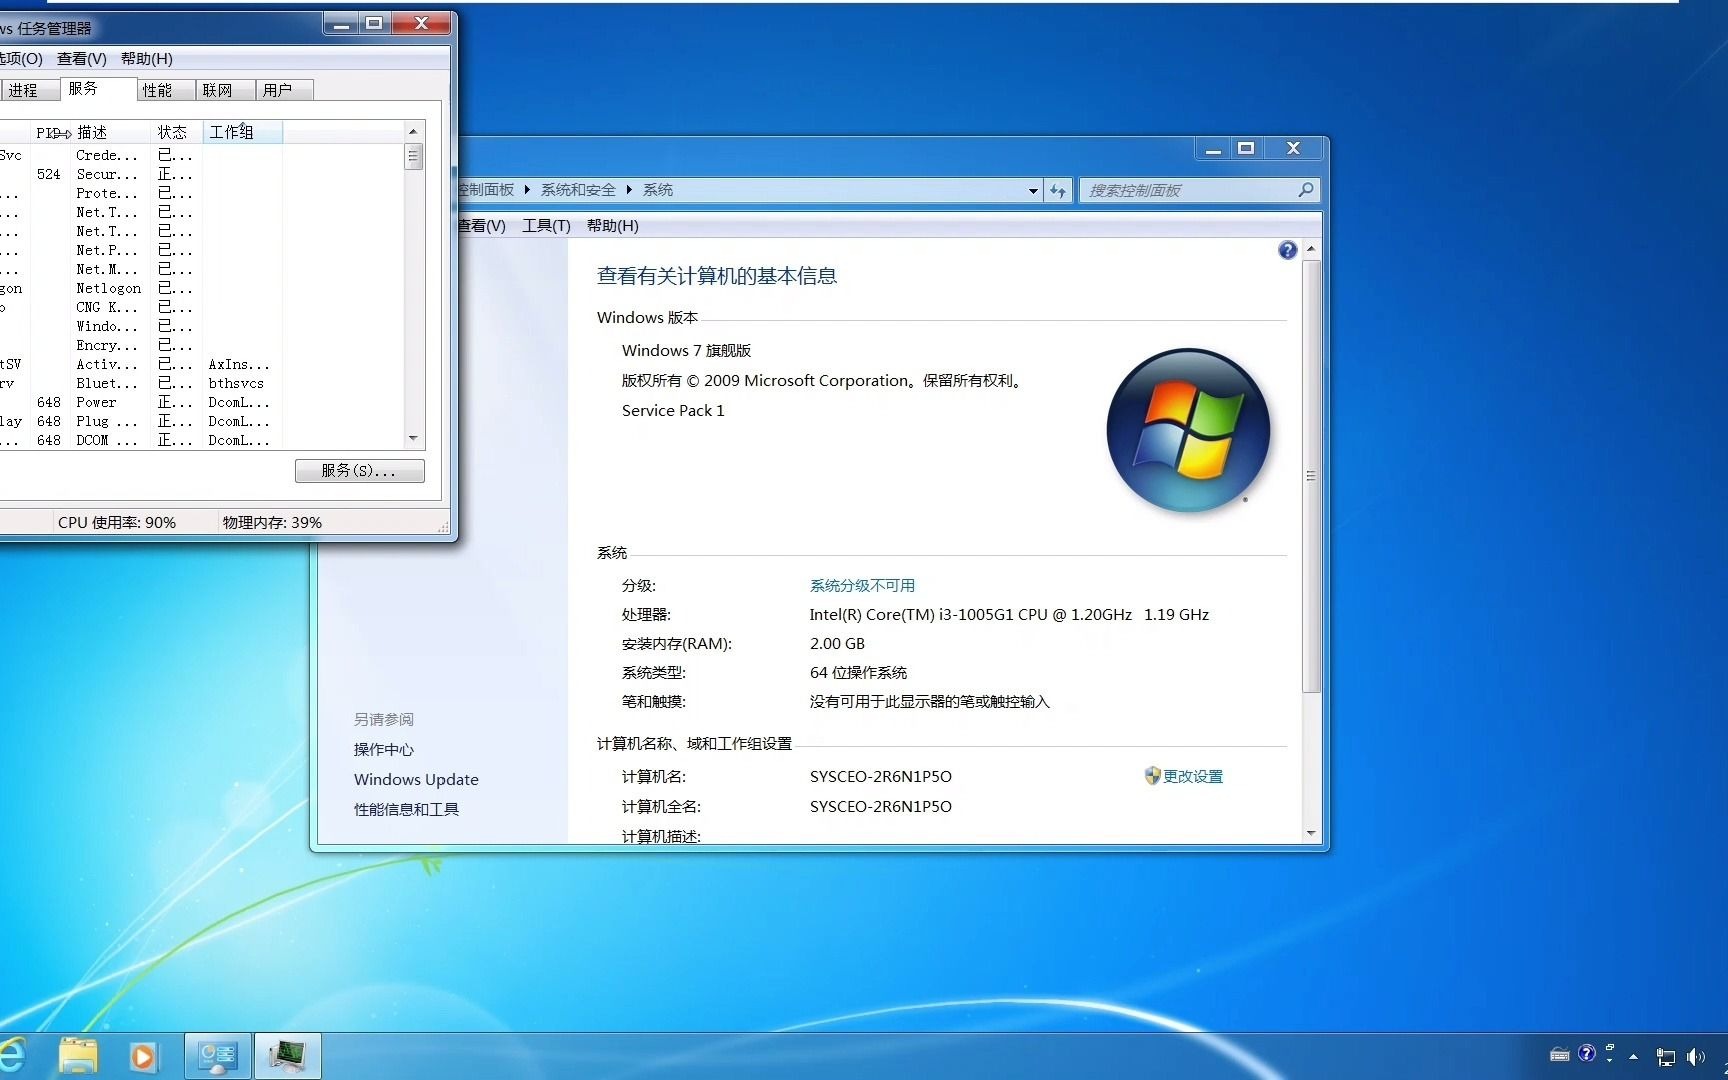Click the refresh icon beside the address bar

point(1057,190)
